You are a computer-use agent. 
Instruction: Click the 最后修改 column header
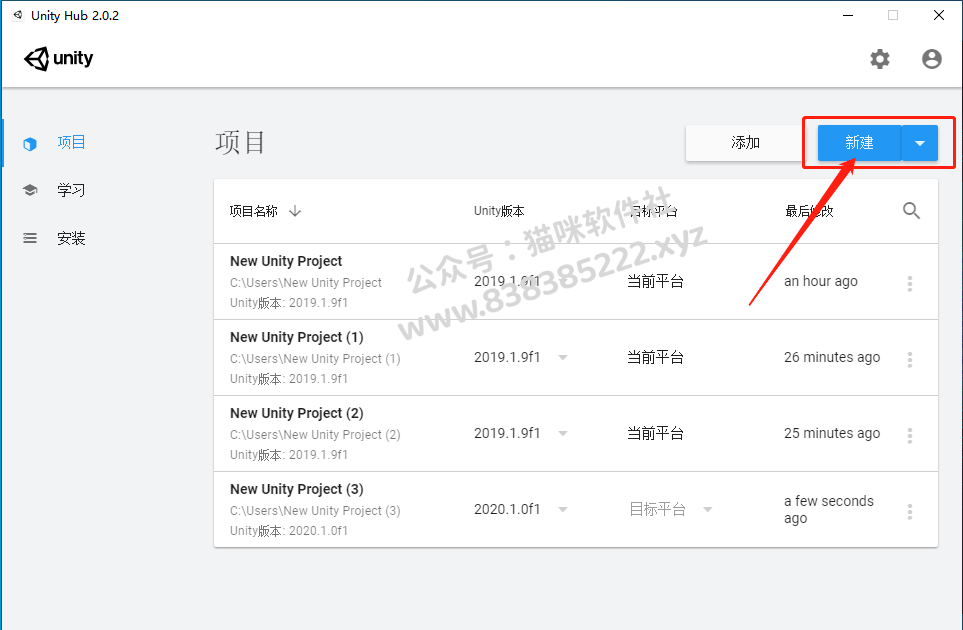point(809,211)
